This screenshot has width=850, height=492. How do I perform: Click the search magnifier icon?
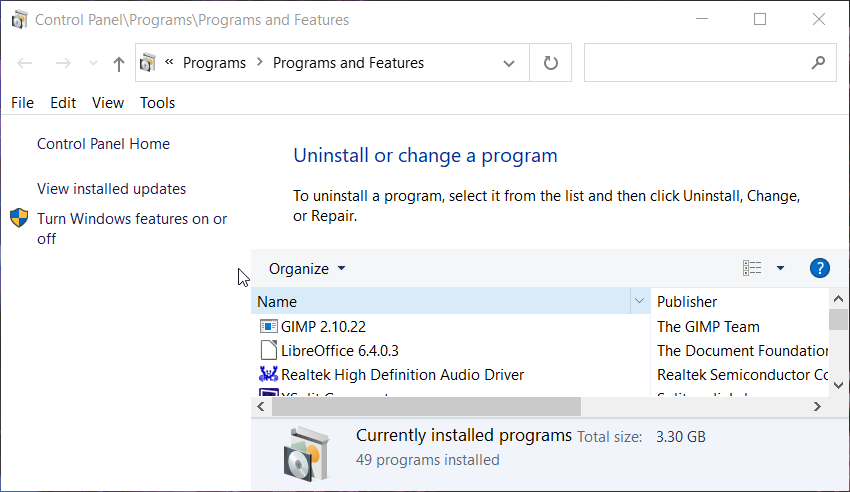(x=818, y=62)
